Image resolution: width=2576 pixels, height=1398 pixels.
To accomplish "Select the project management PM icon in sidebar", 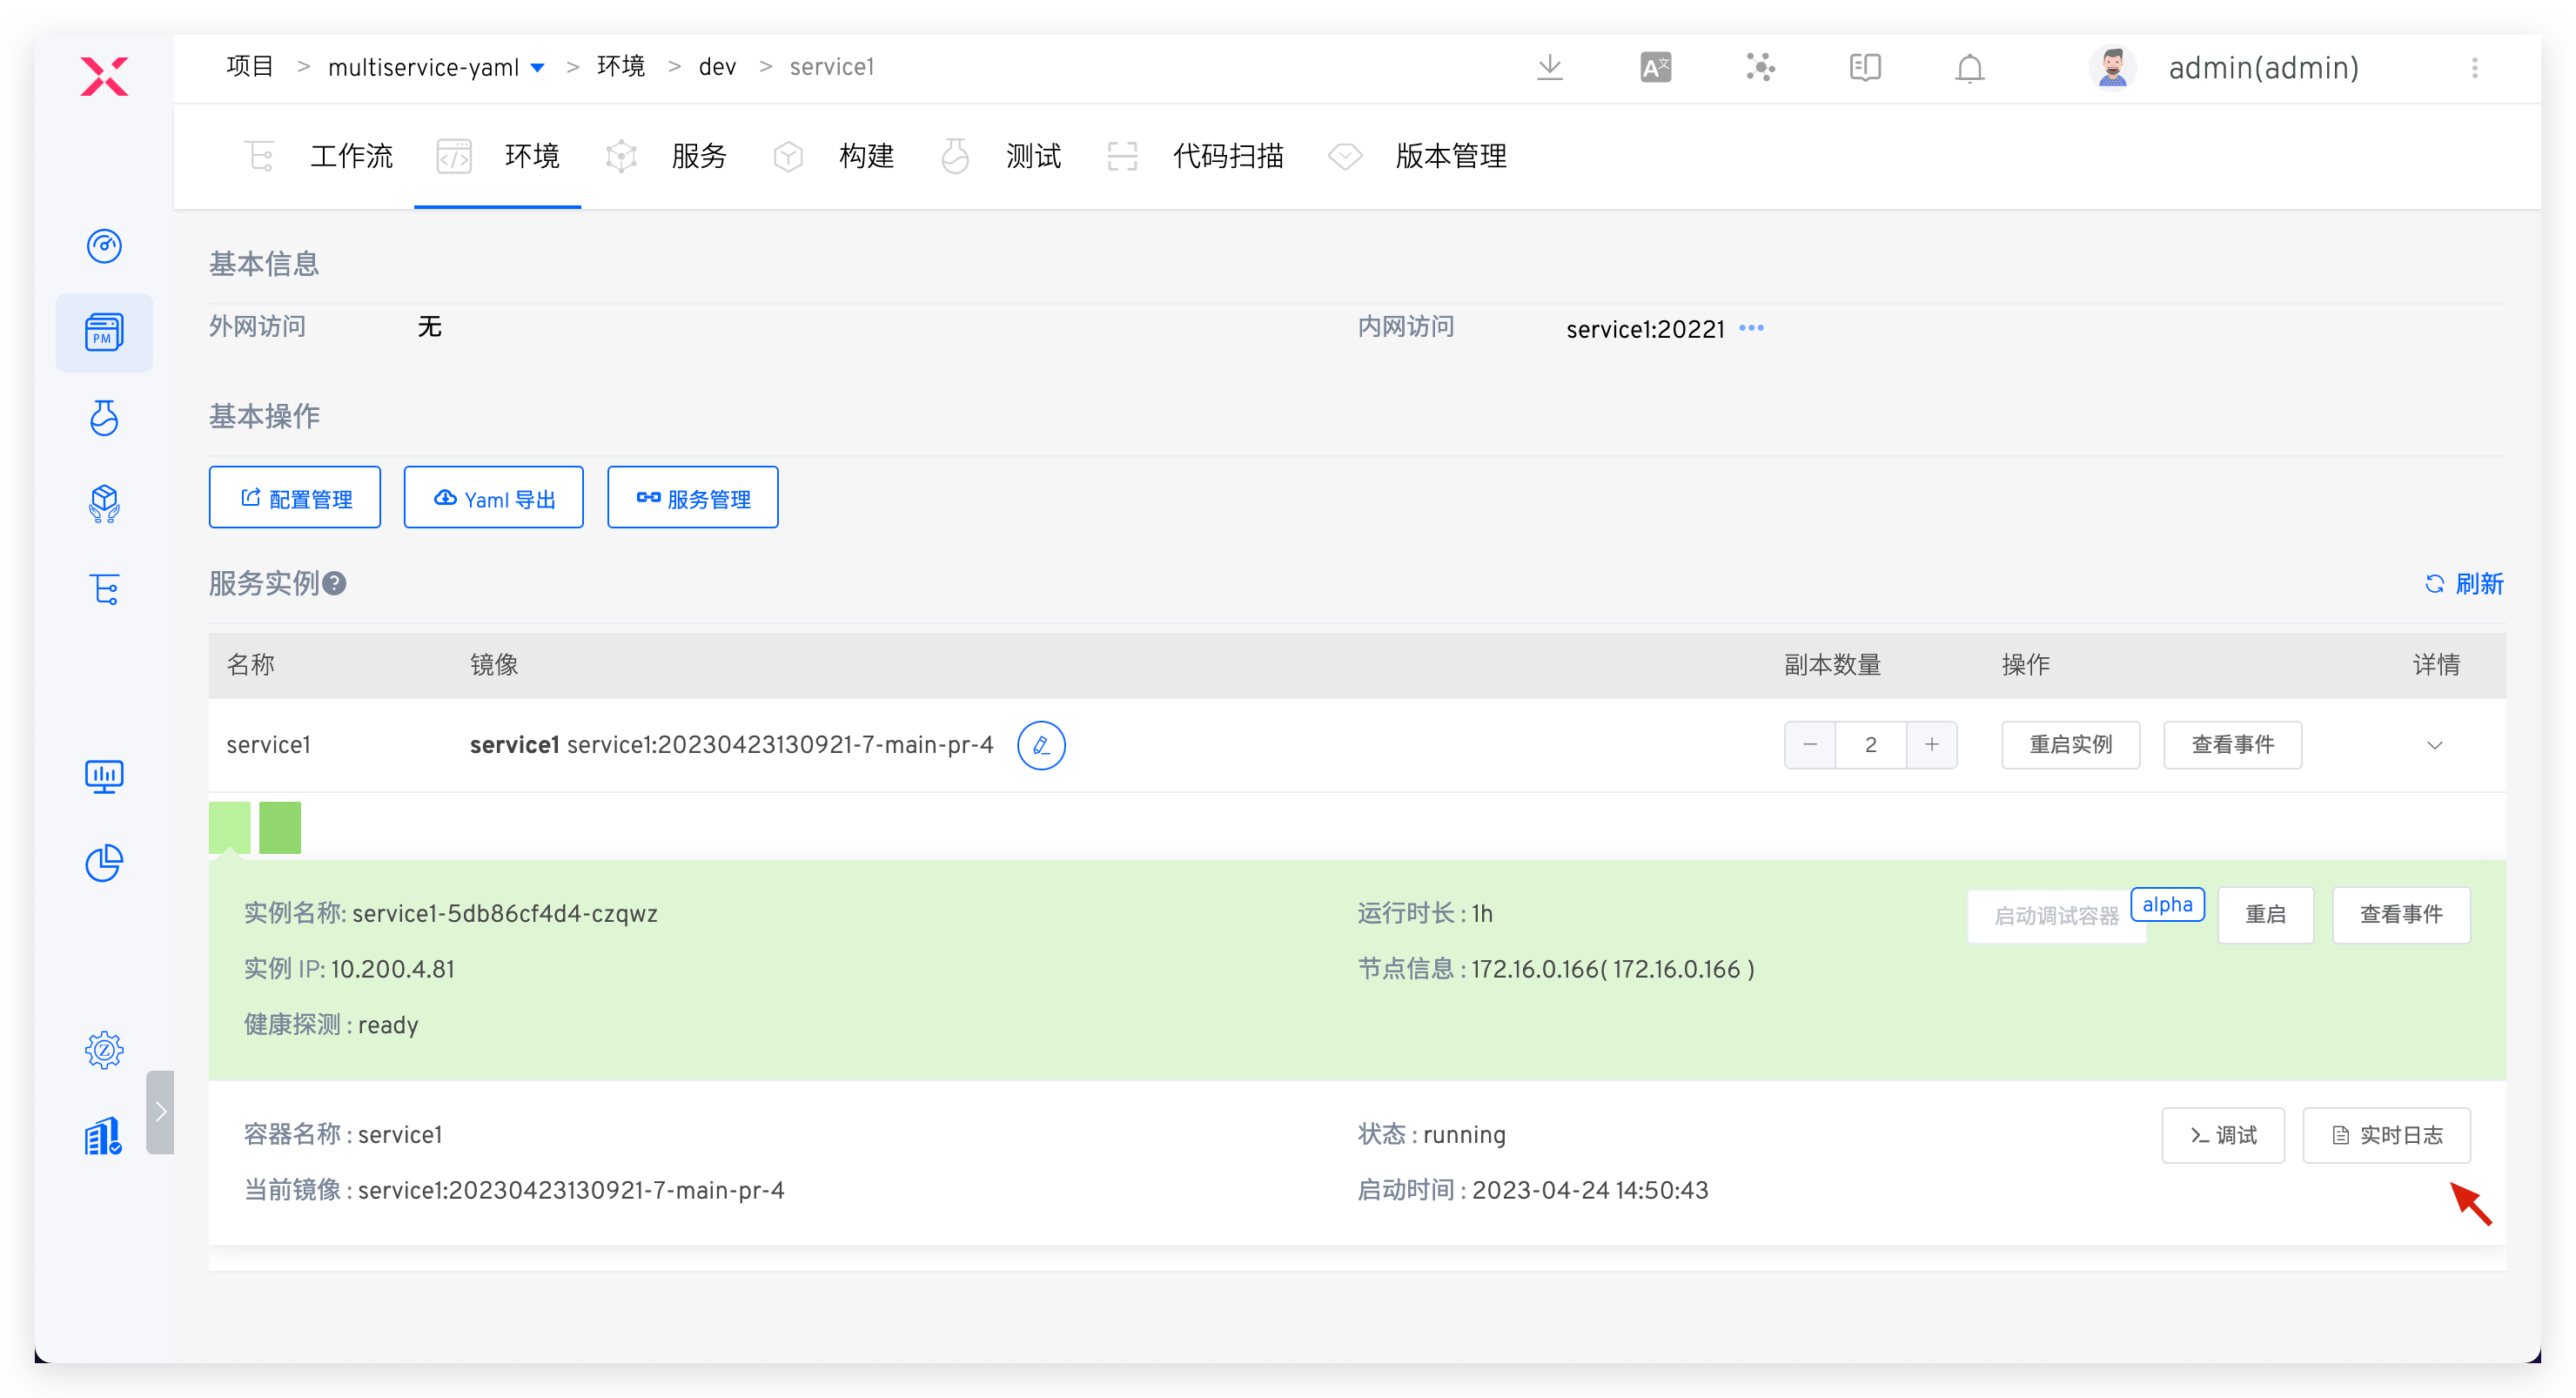I will coord(104,333).
